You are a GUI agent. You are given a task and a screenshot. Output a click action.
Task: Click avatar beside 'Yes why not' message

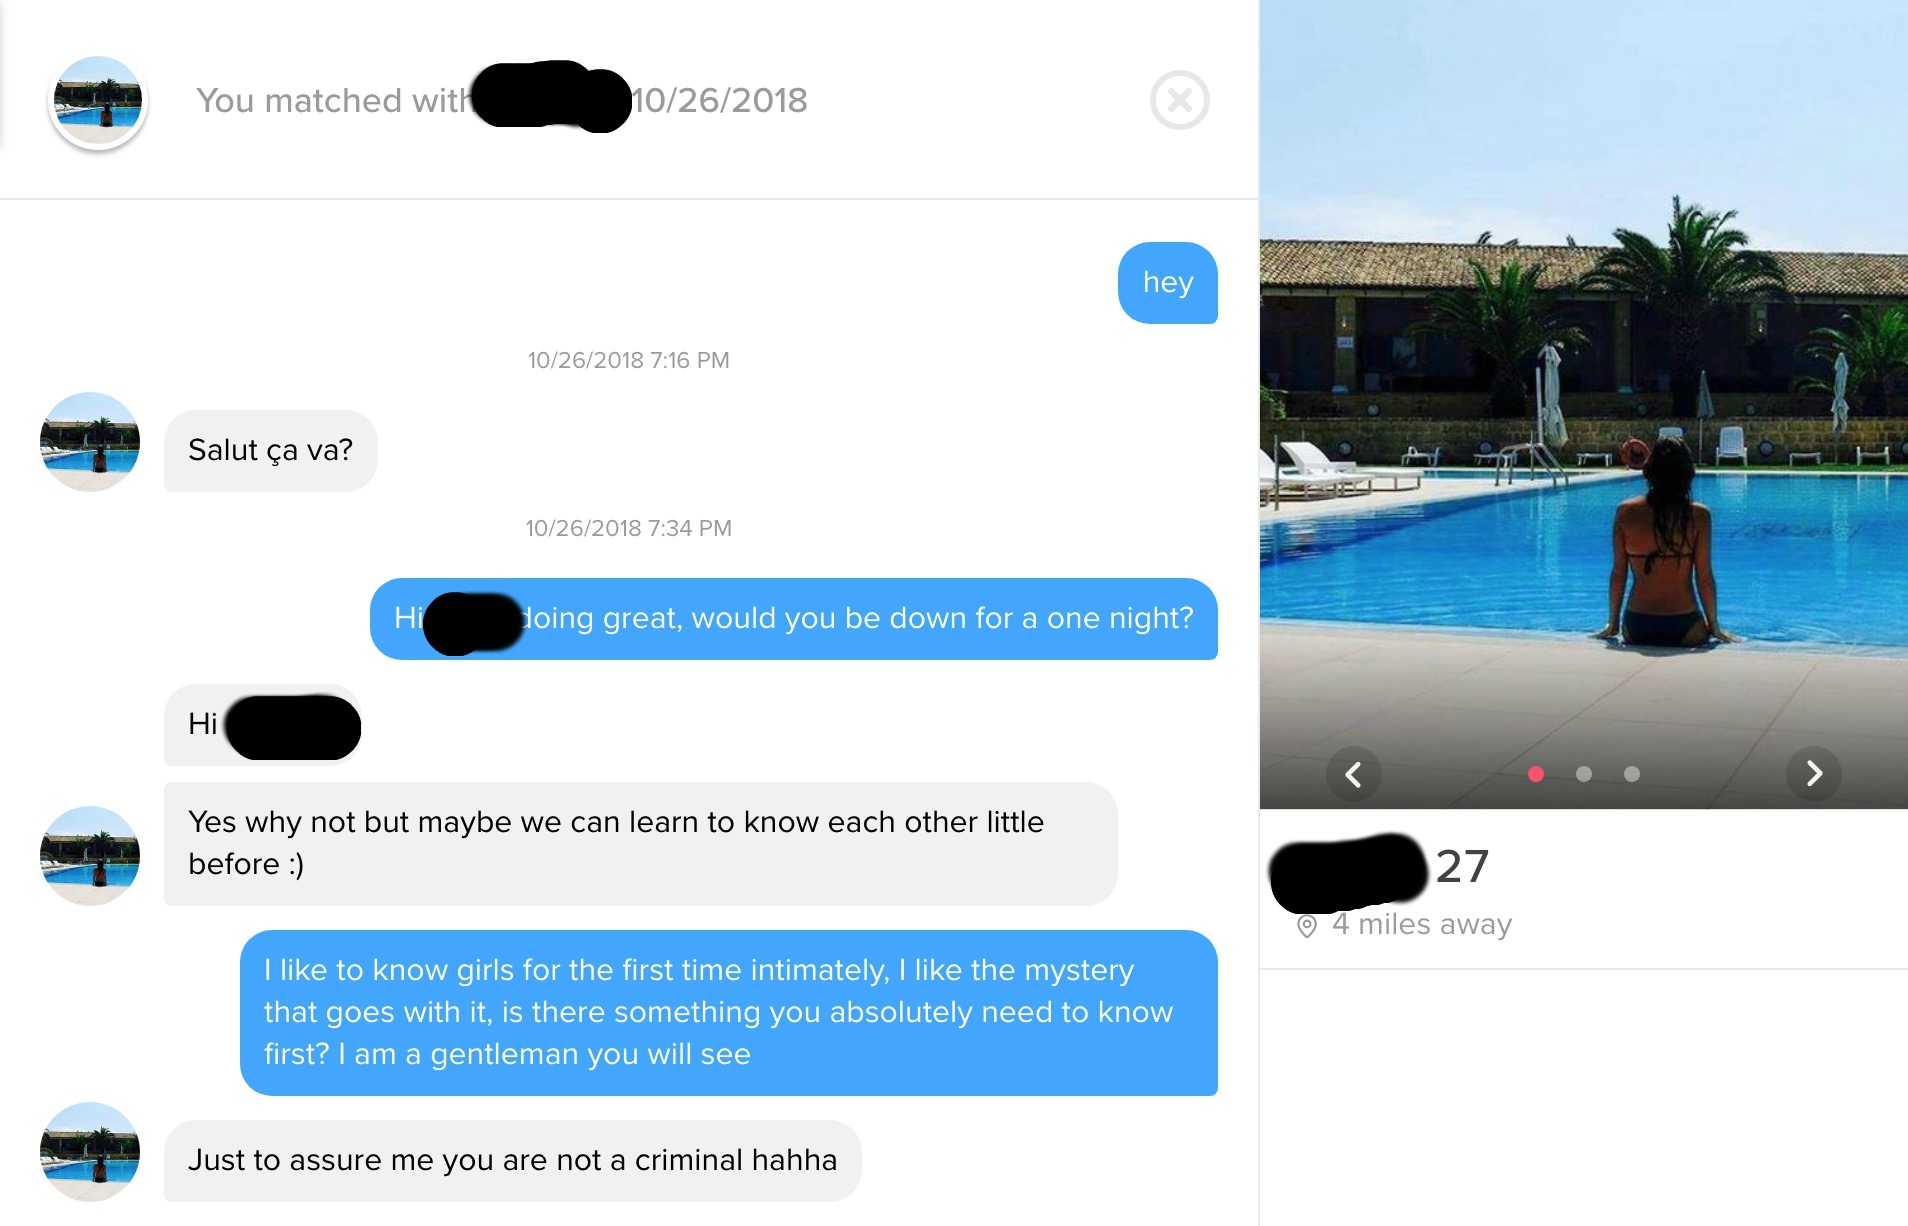tap(90, 856)
